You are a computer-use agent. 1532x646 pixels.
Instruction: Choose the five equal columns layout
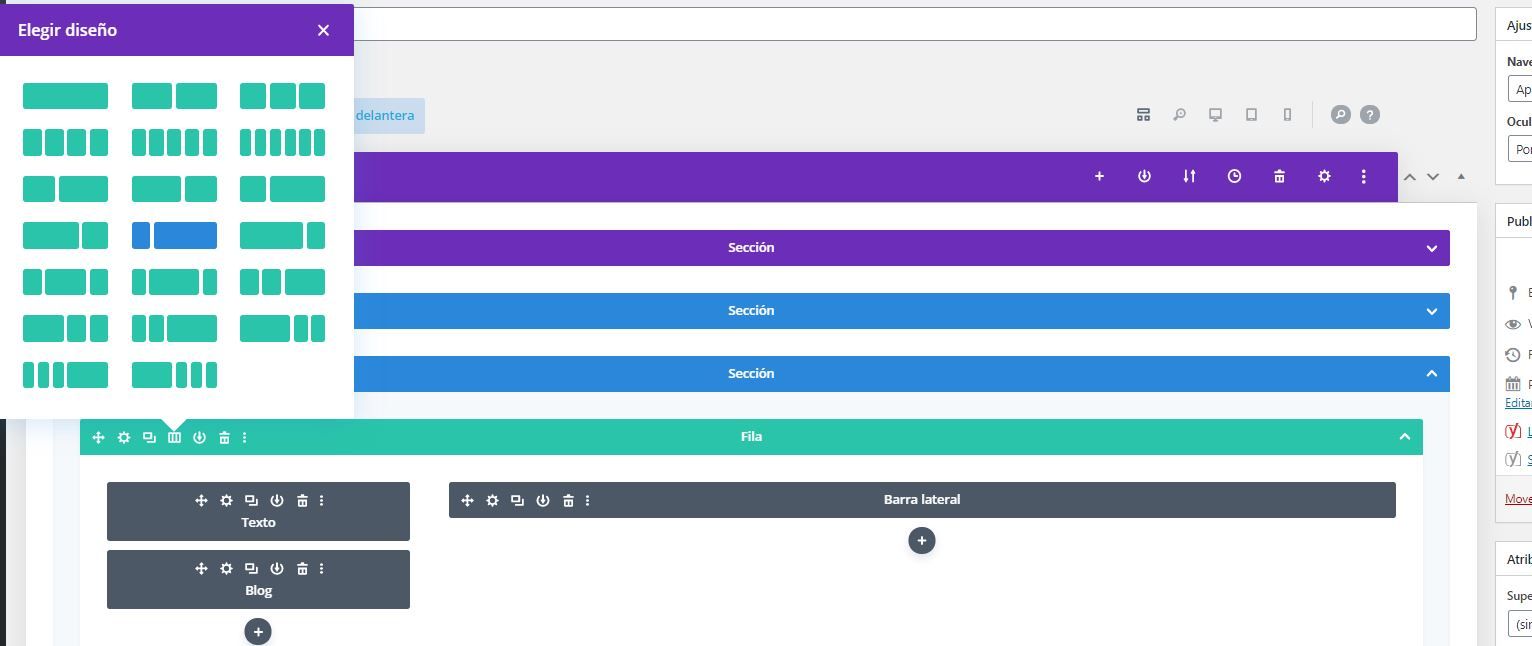174,142
